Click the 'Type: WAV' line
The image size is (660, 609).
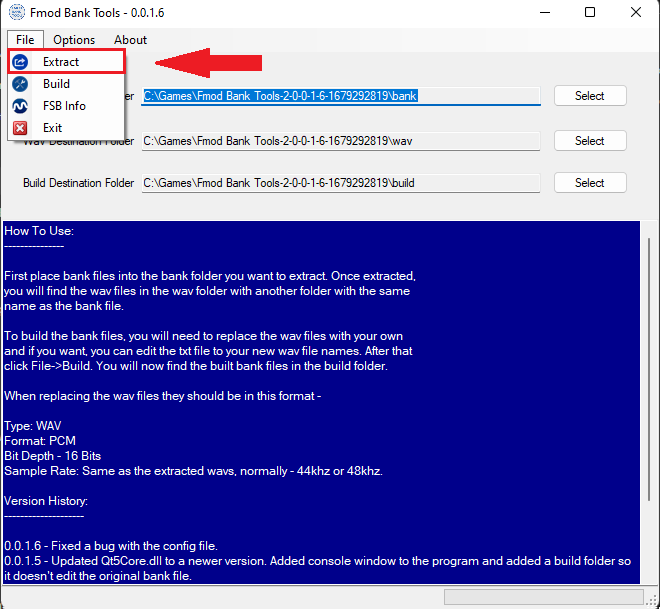[32, 426]
